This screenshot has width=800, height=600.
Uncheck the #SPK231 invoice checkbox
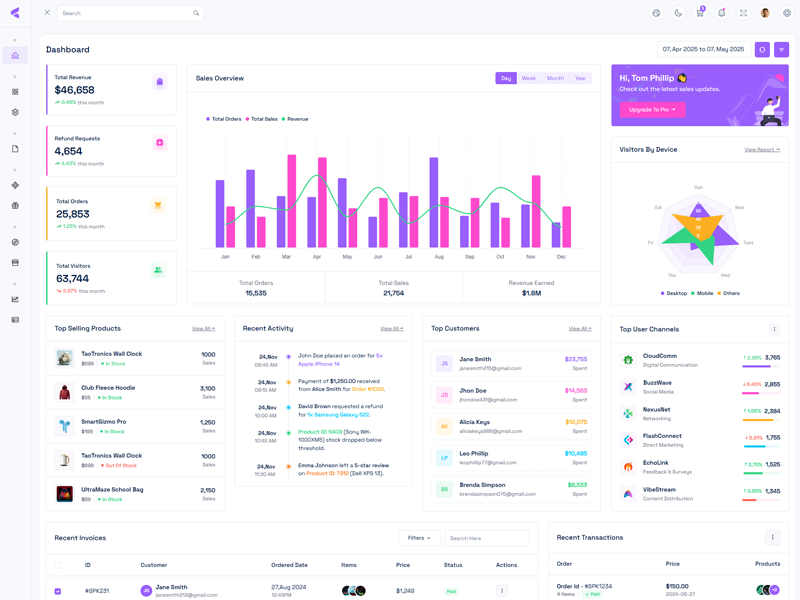click(x=58, y=591)
